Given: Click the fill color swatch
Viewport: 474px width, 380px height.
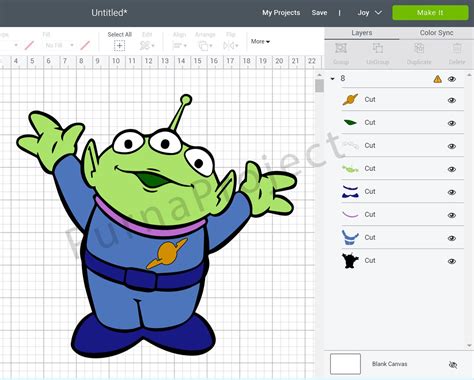Looking at the screenshot, I should 85,45.
